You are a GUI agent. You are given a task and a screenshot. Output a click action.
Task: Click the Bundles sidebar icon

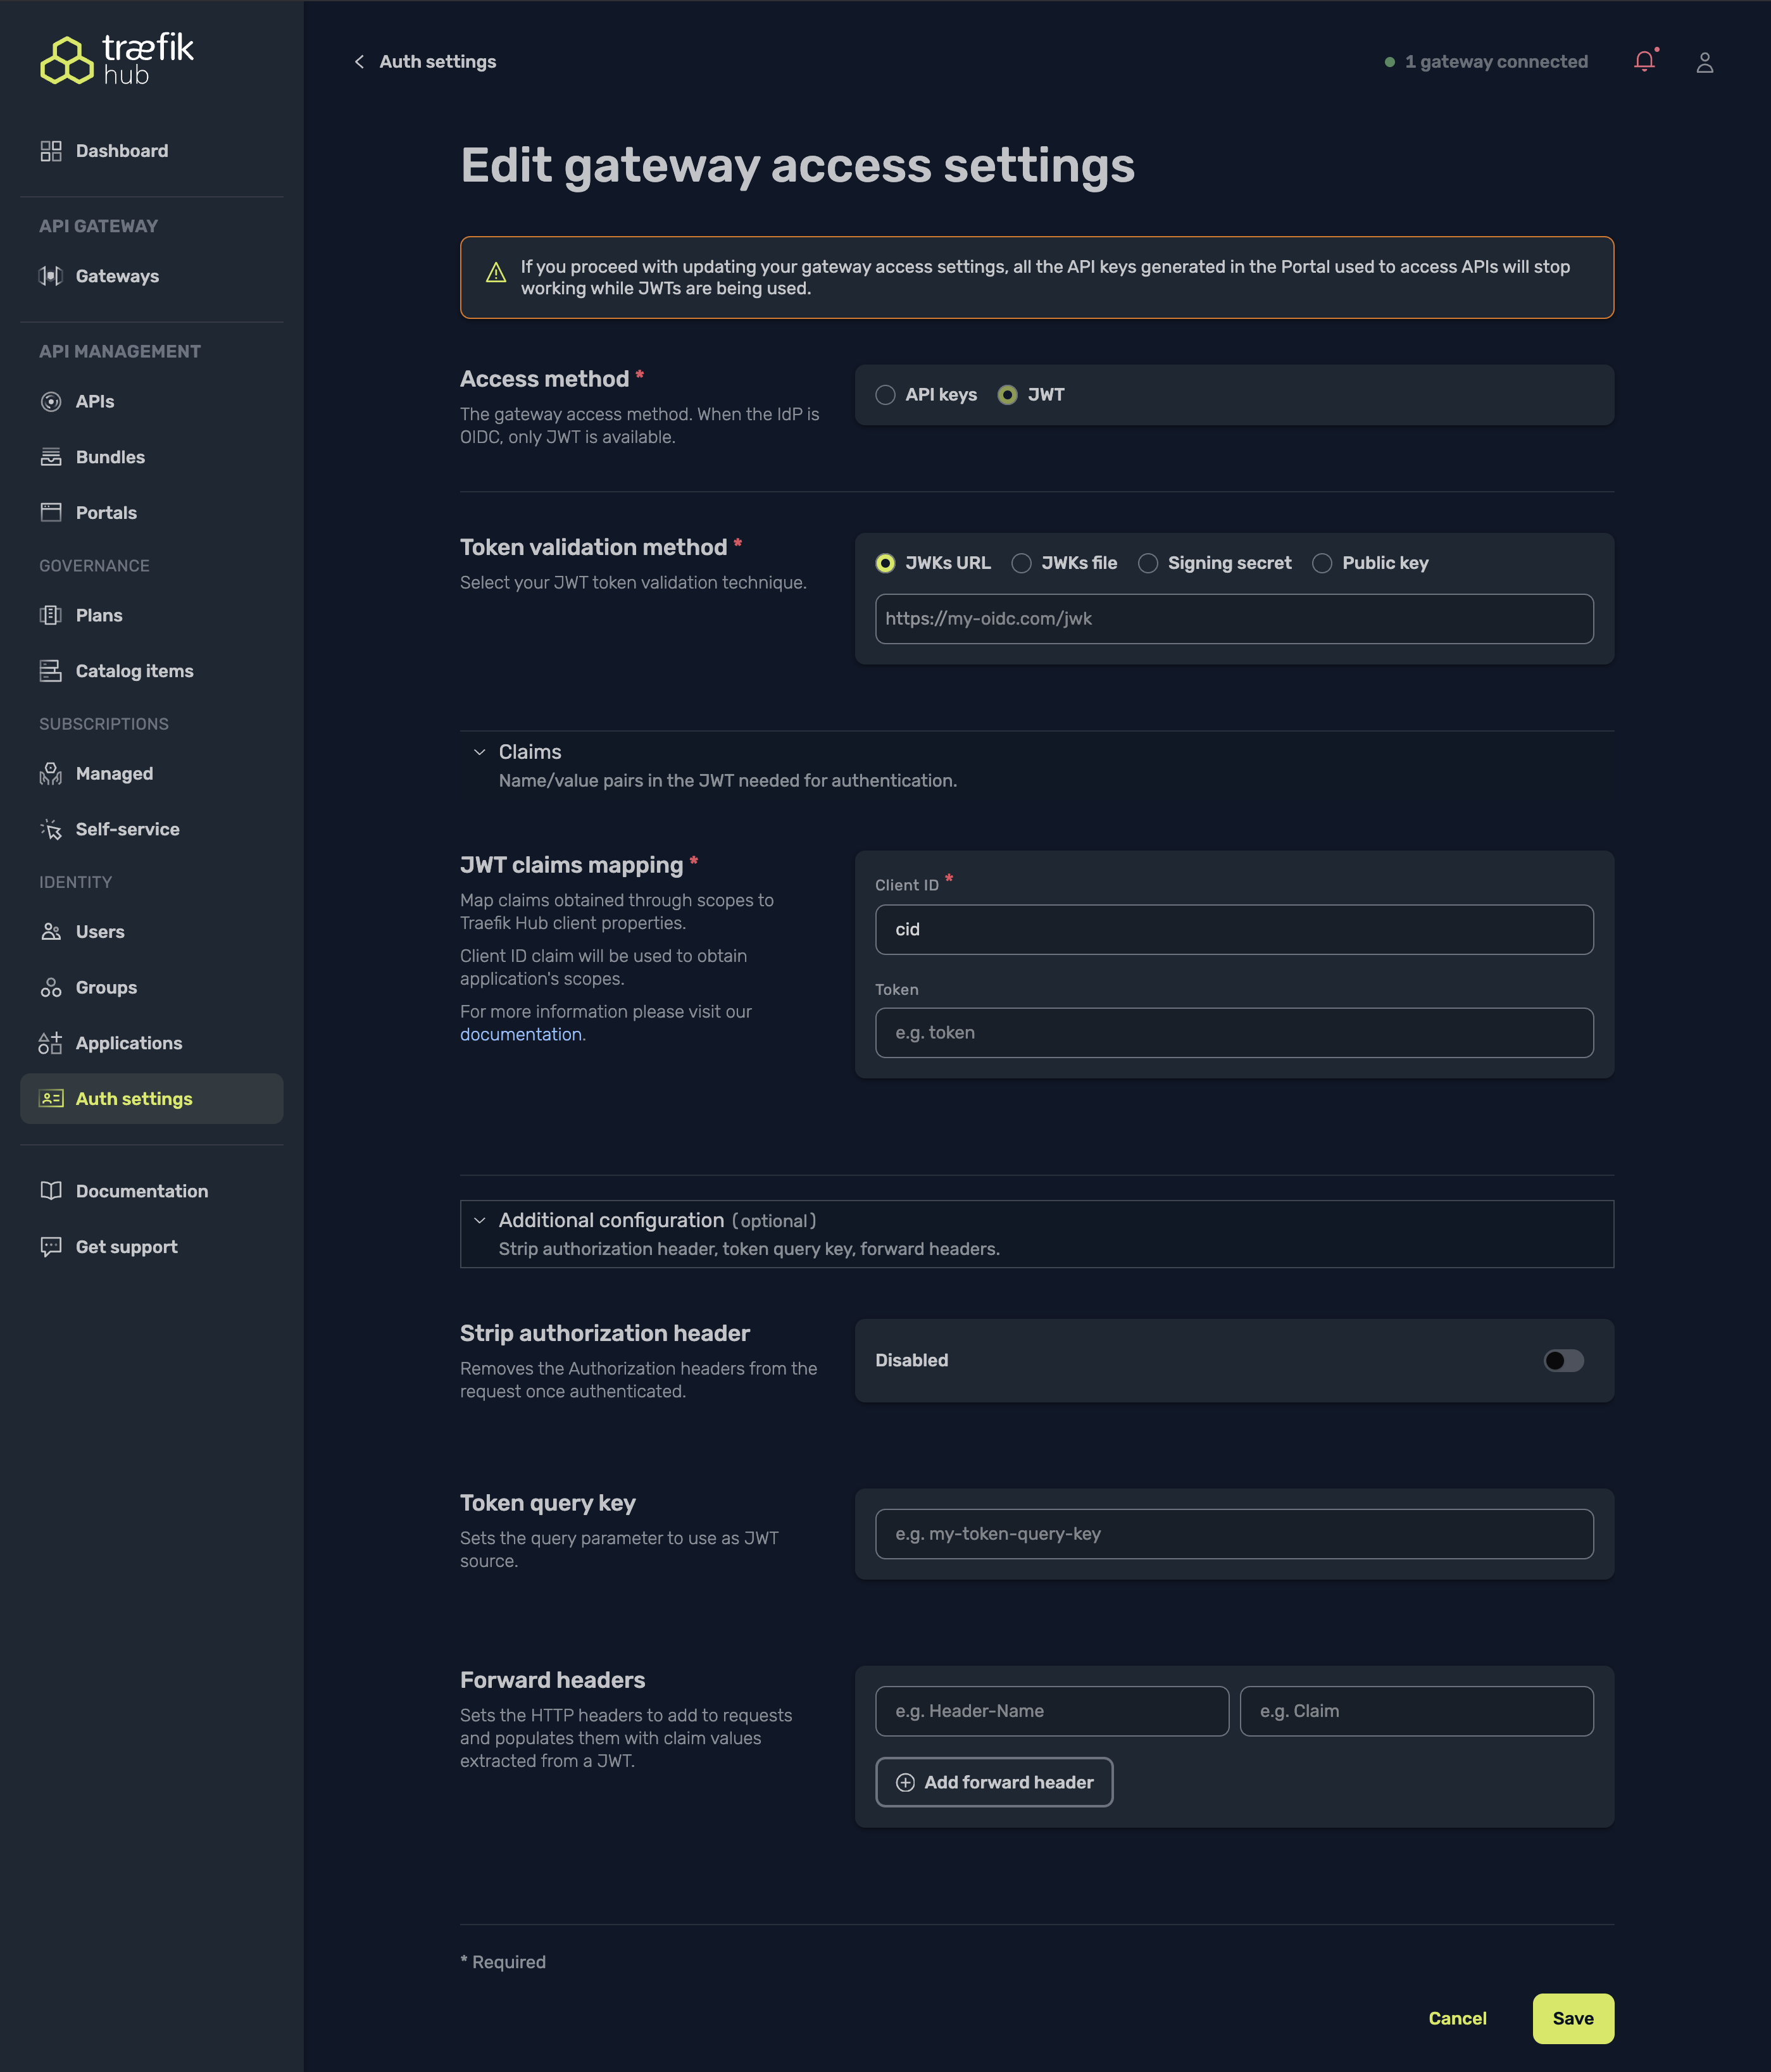tap(51, 457)
